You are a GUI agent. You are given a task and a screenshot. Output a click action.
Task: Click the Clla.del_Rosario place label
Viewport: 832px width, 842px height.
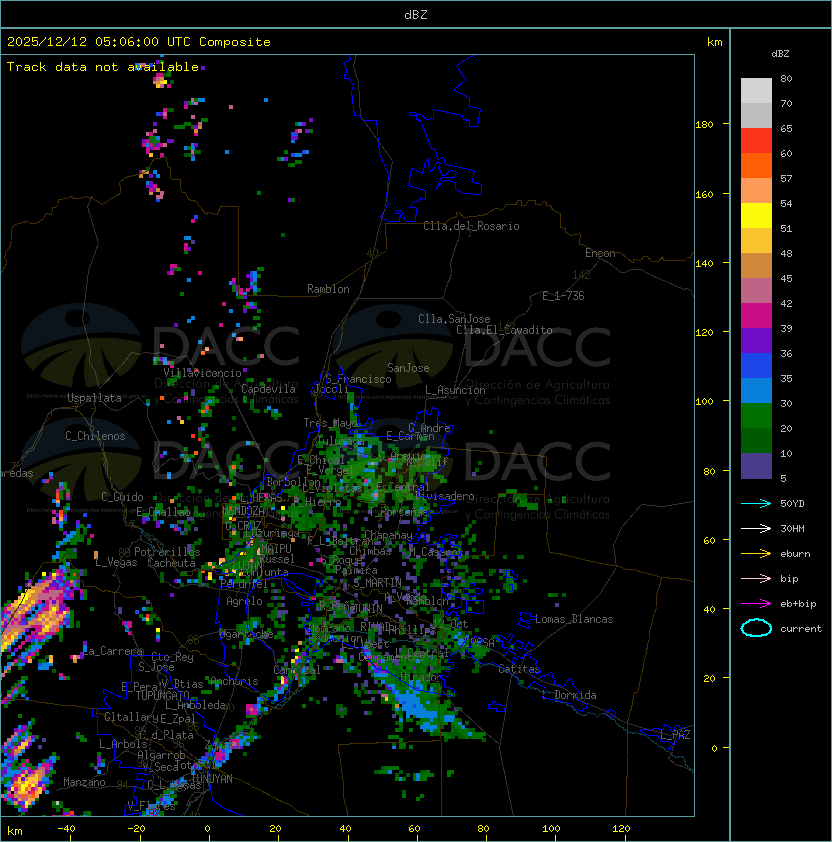tap(471, 226)
